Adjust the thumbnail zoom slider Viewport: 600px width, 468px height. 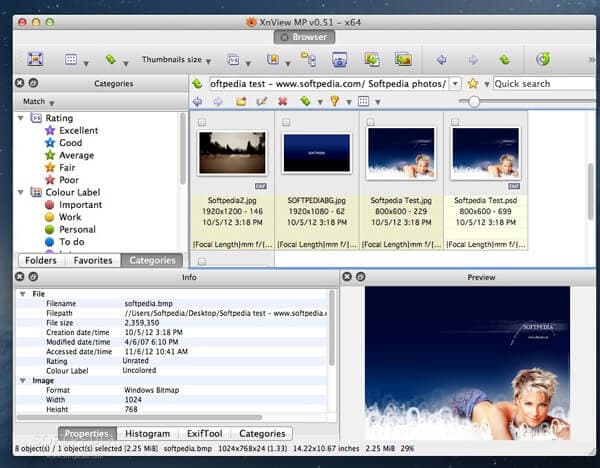tap(473, 101)
